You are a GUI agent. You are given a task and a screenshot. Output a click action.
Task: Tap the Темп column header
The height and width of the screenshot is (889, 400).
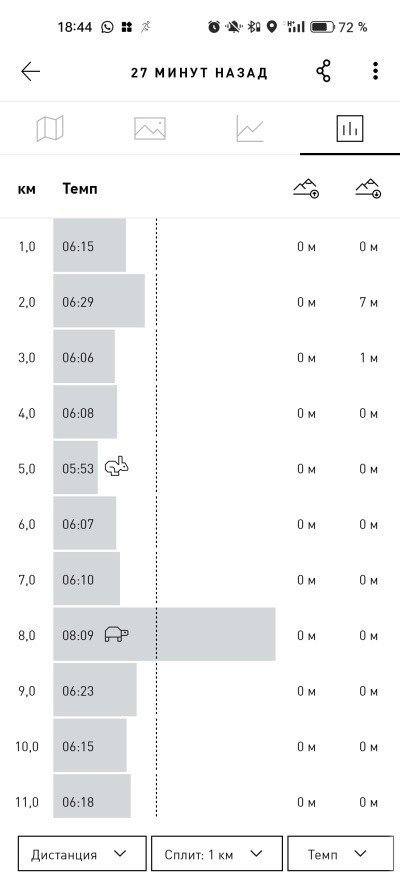(80, 189)
